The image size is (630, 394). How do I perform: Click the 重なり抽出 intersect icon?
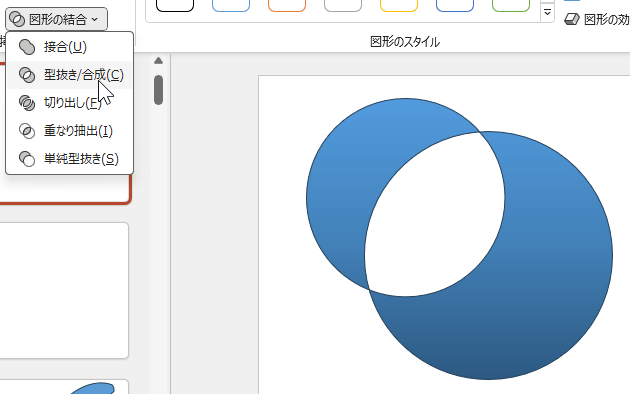pos(27,131)
